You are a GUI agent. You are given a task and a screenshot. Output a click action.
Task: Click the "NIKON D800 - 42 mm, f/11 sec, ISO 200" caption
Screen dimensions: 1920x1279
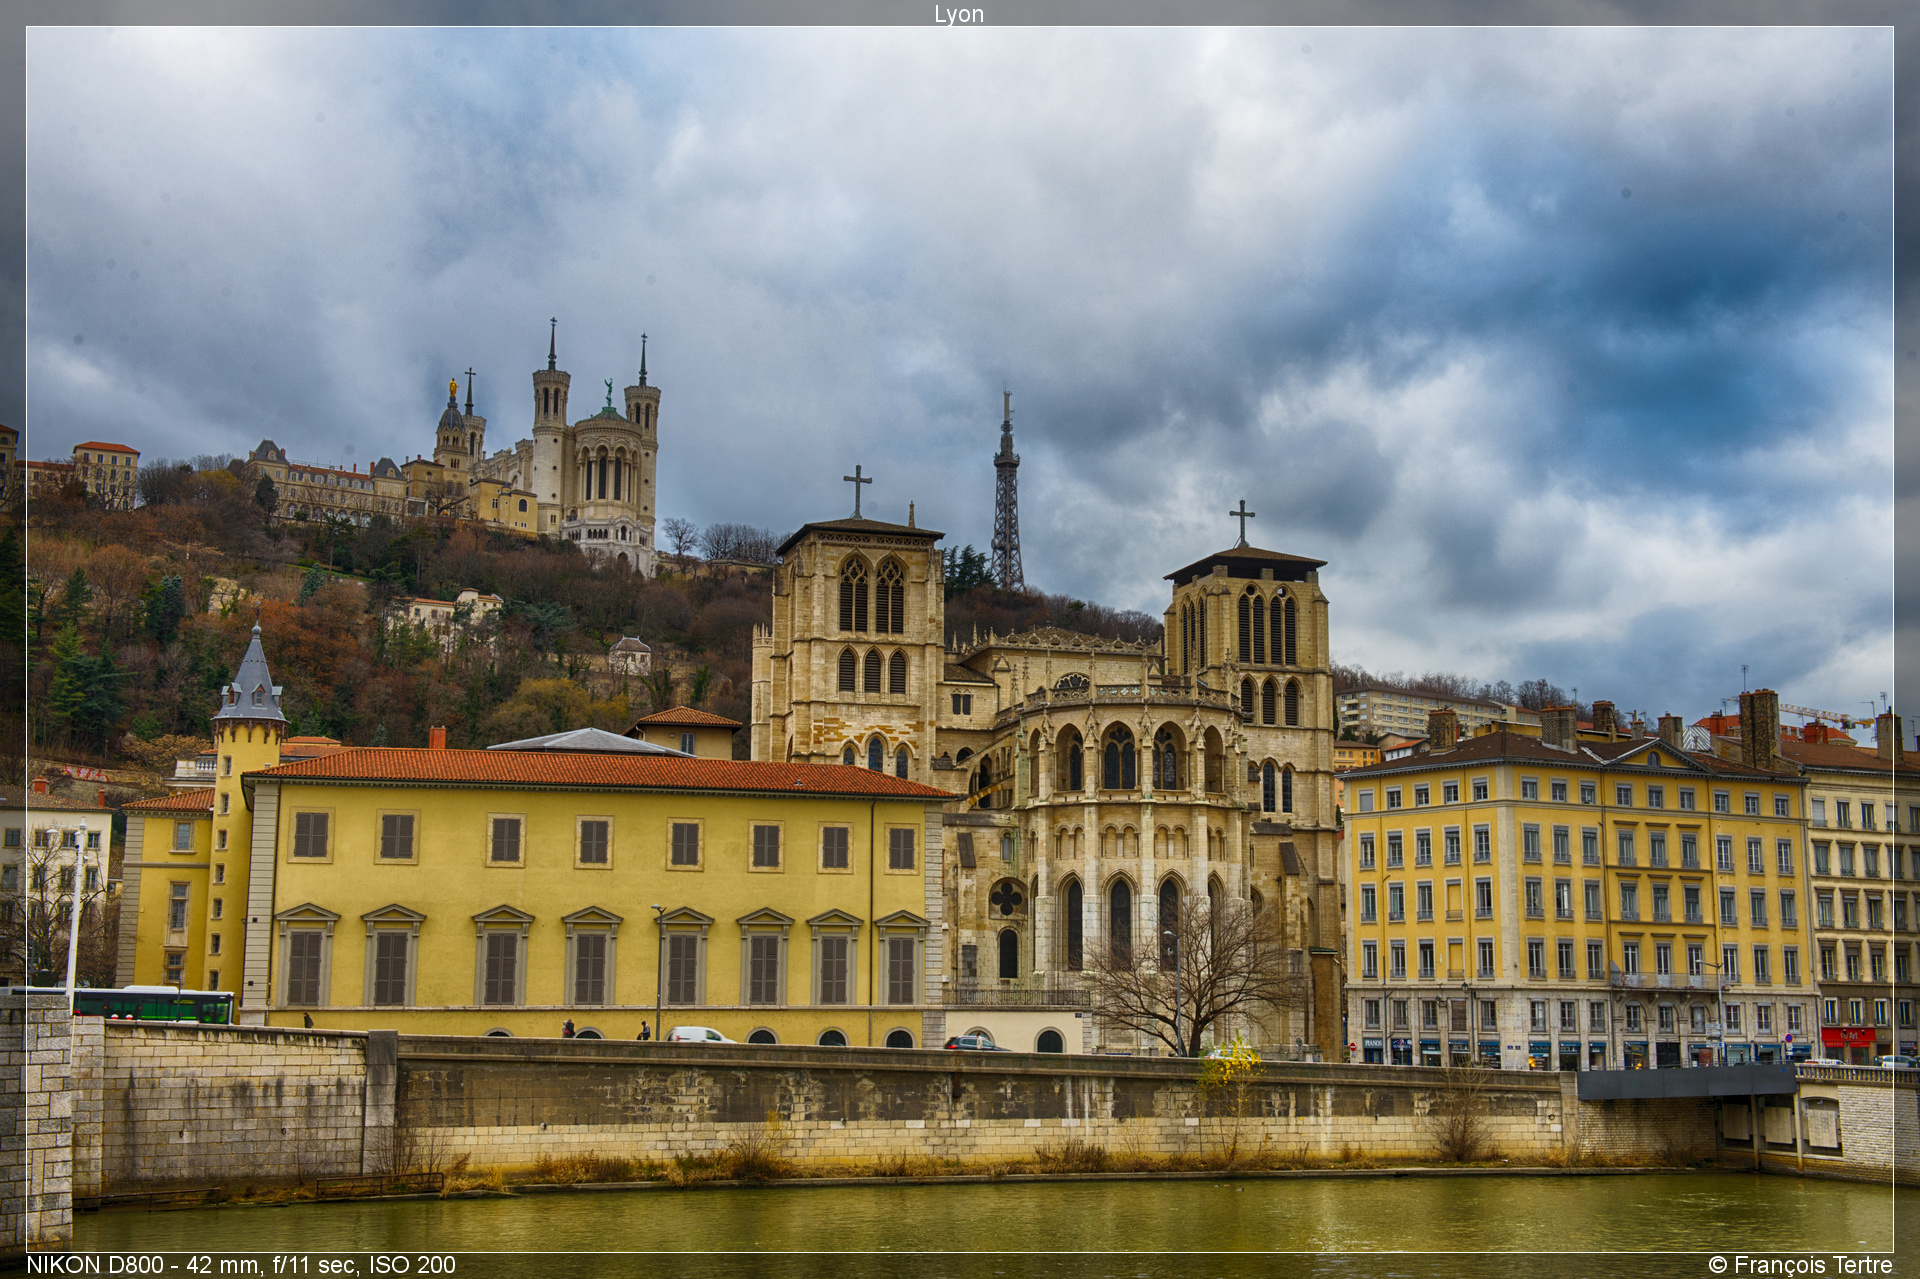tap(241, 1265)
